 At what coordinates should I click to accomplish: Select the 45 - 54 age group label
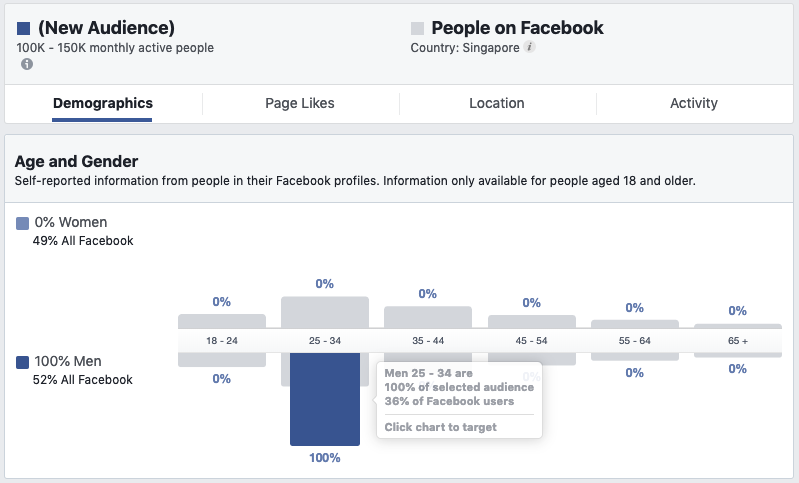pyautogui.click(x=531, y=341)
